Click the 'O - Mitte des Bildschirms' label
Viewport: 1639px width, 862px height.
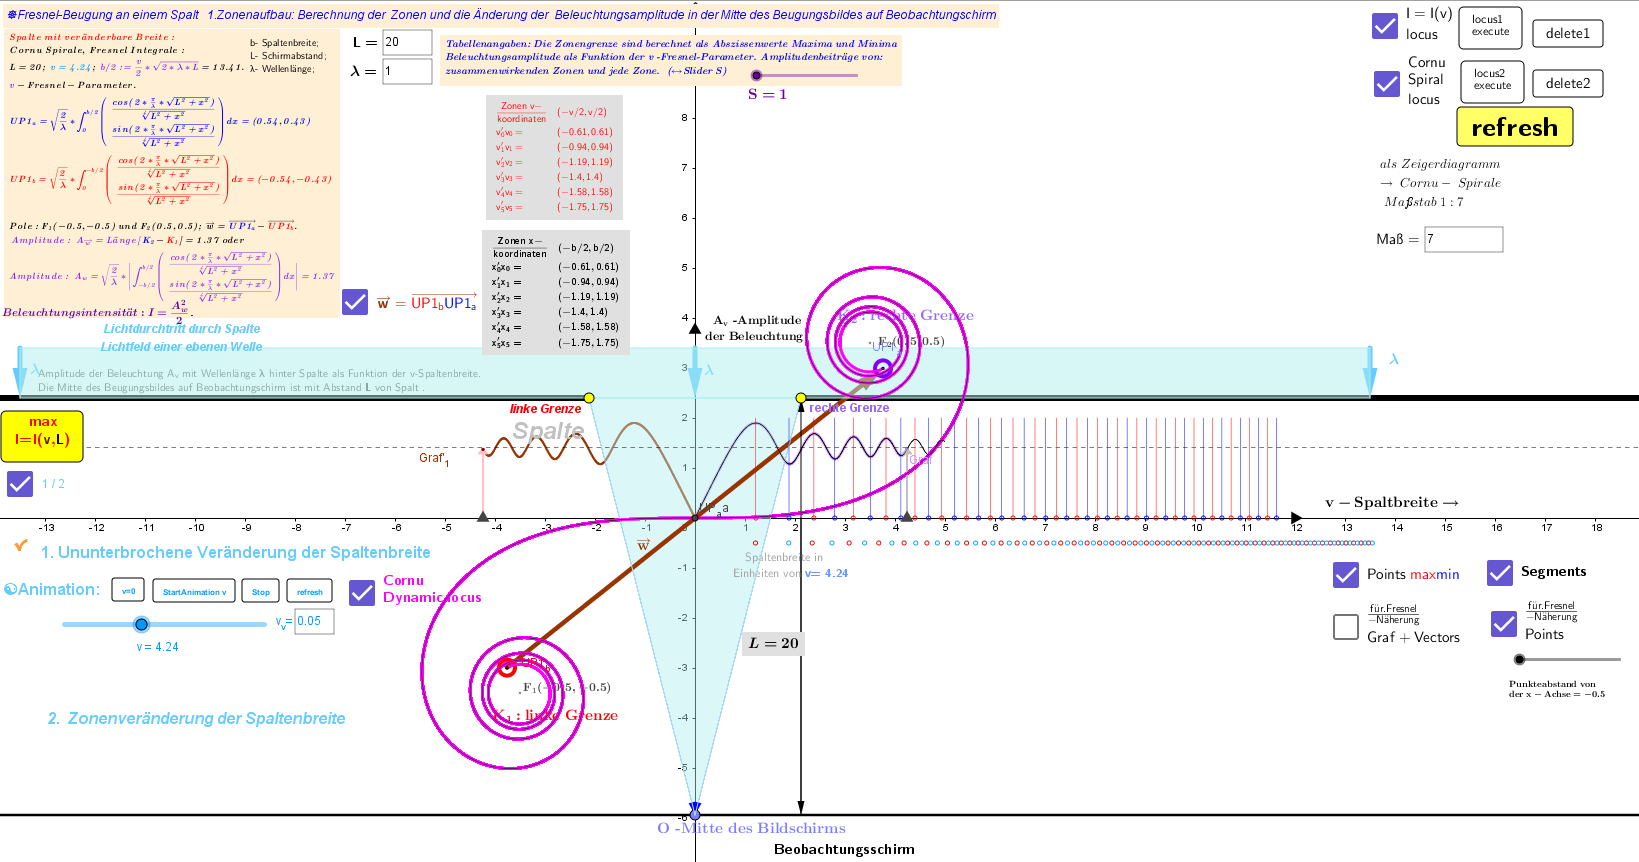(751, 828)
